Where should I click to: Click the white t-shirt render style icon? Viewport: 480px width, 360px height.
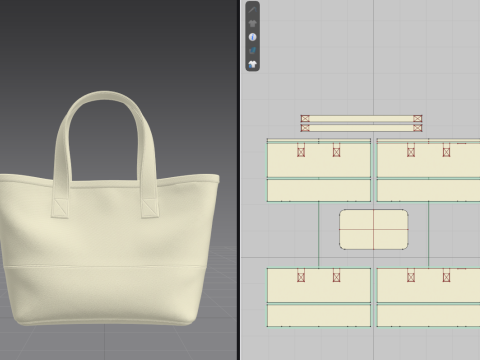253,64
